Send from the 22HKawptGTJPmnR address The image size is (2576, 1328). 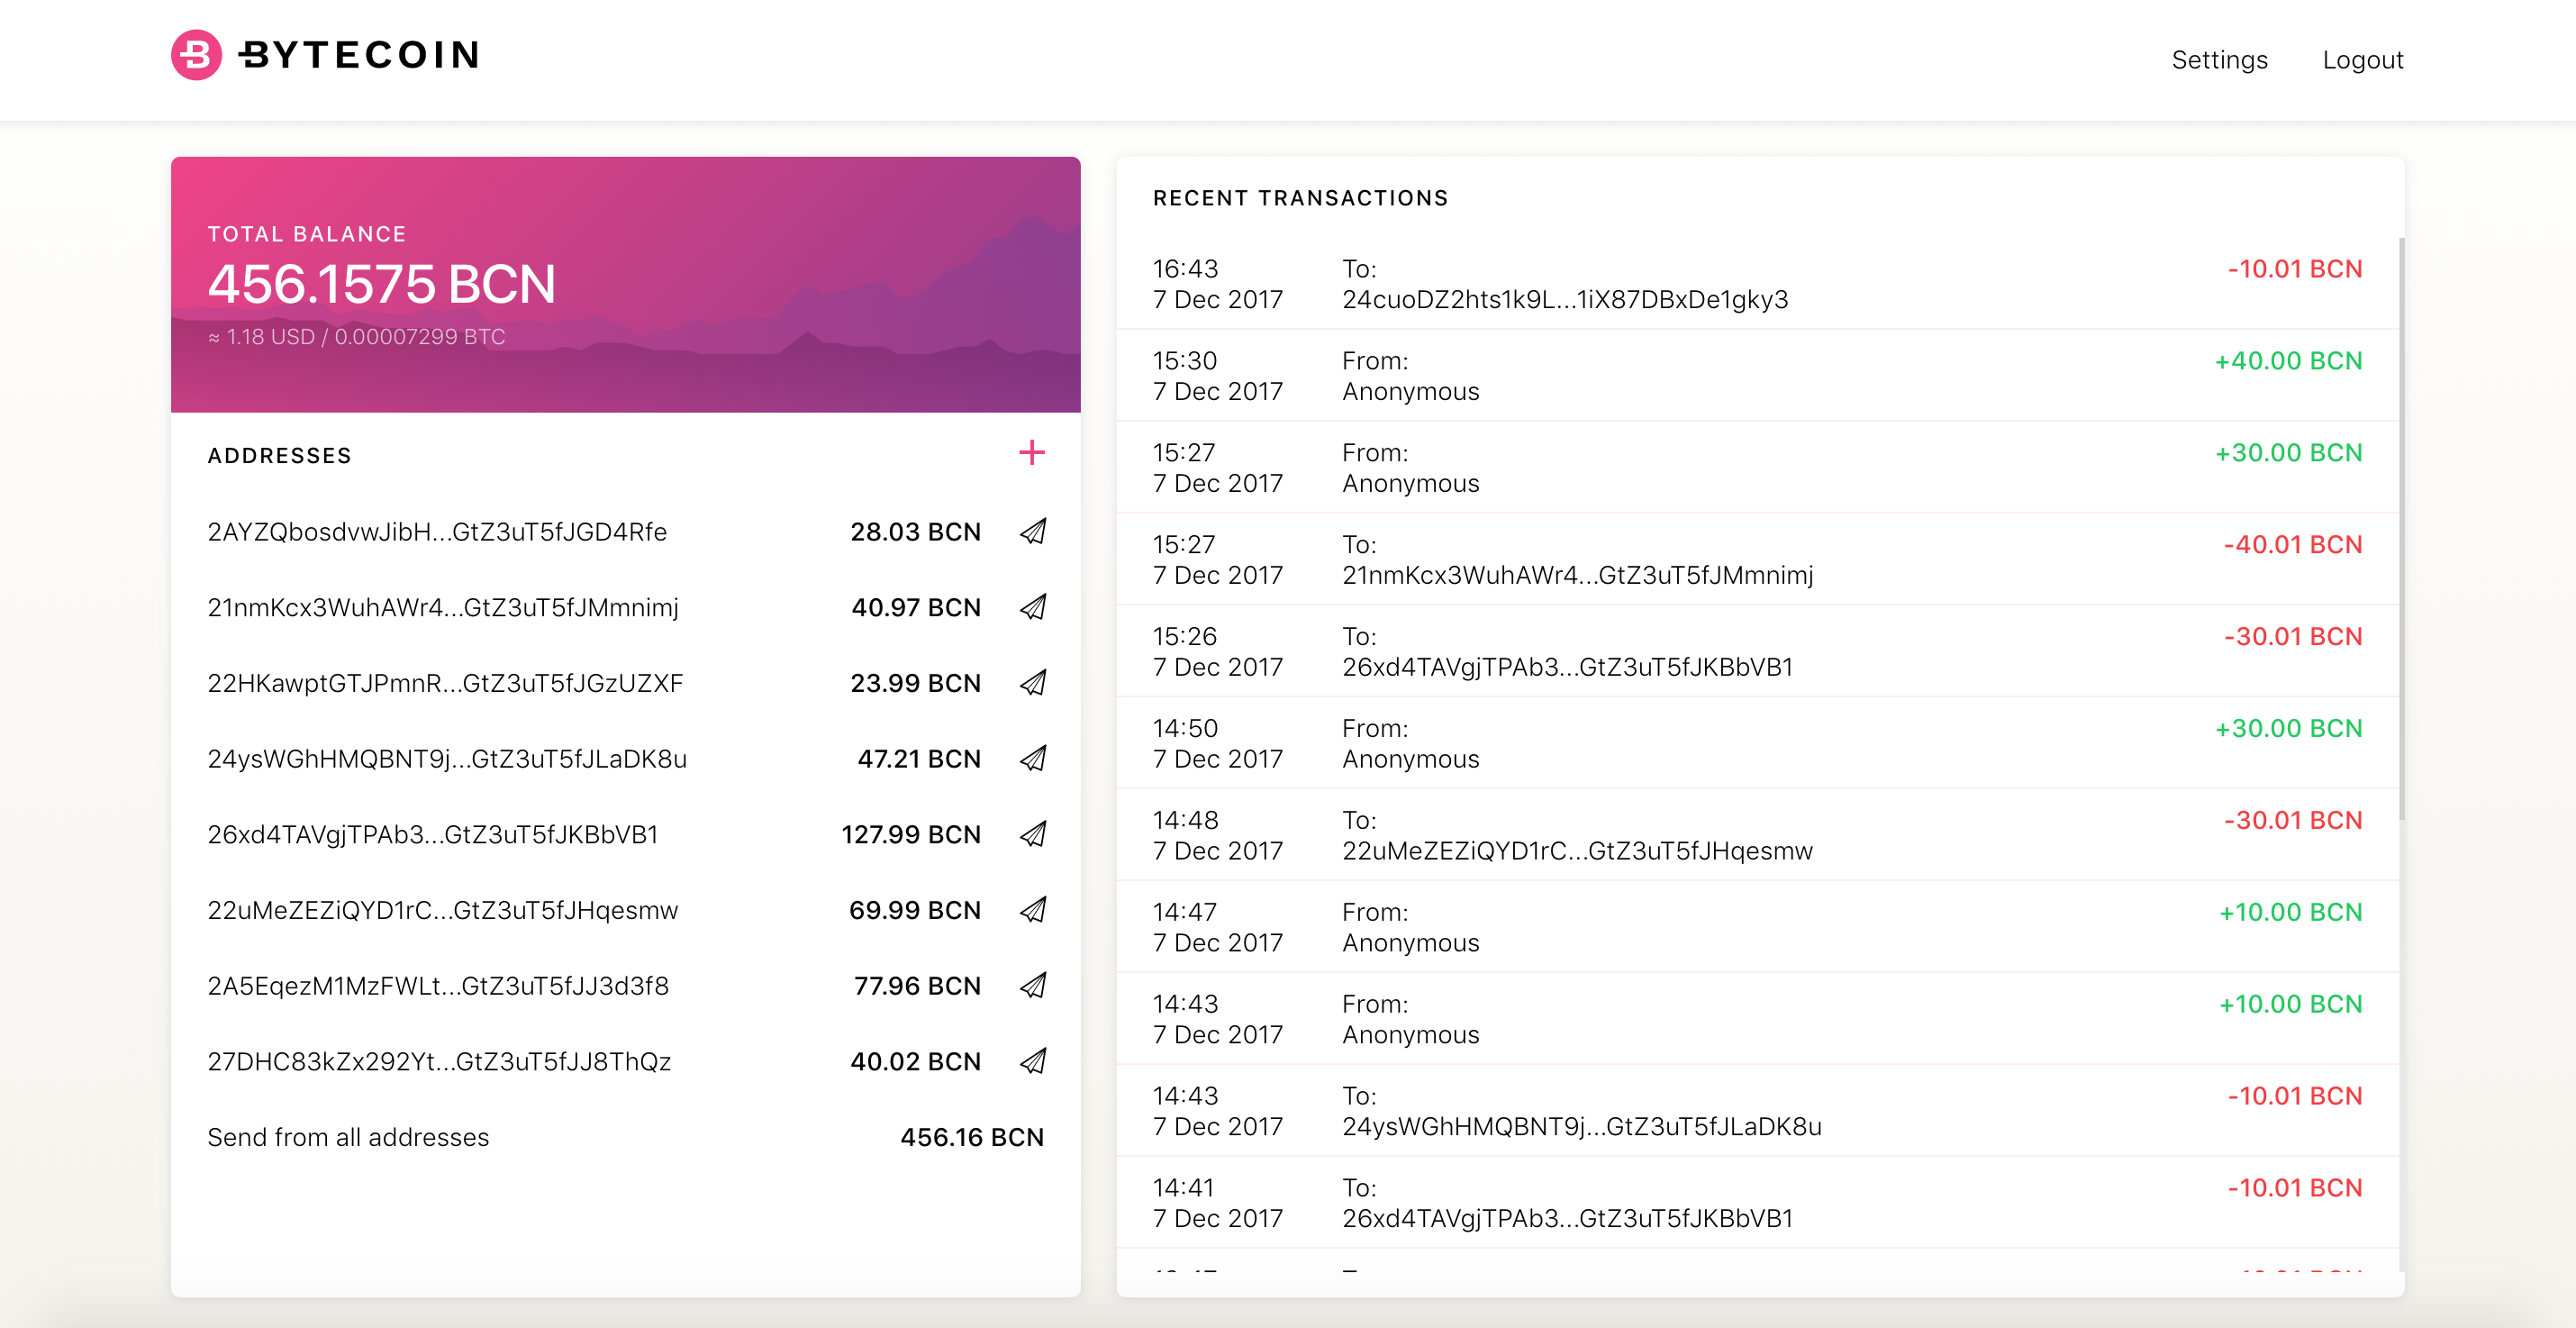tap(1032, 683)
